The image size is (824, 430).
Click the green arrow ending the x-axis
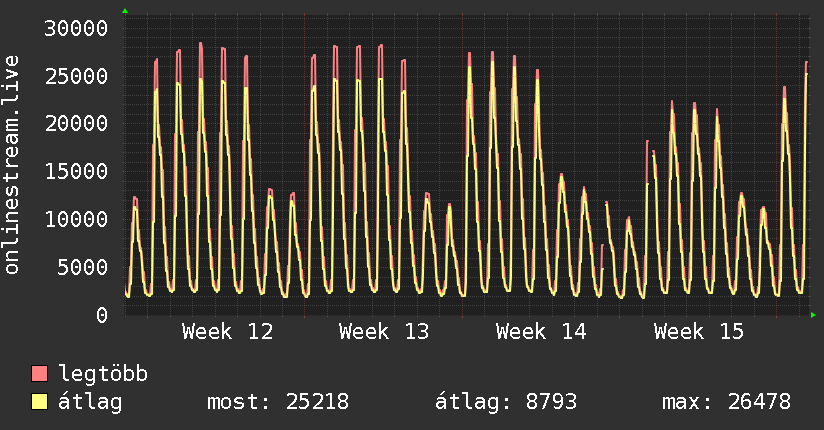813,315
